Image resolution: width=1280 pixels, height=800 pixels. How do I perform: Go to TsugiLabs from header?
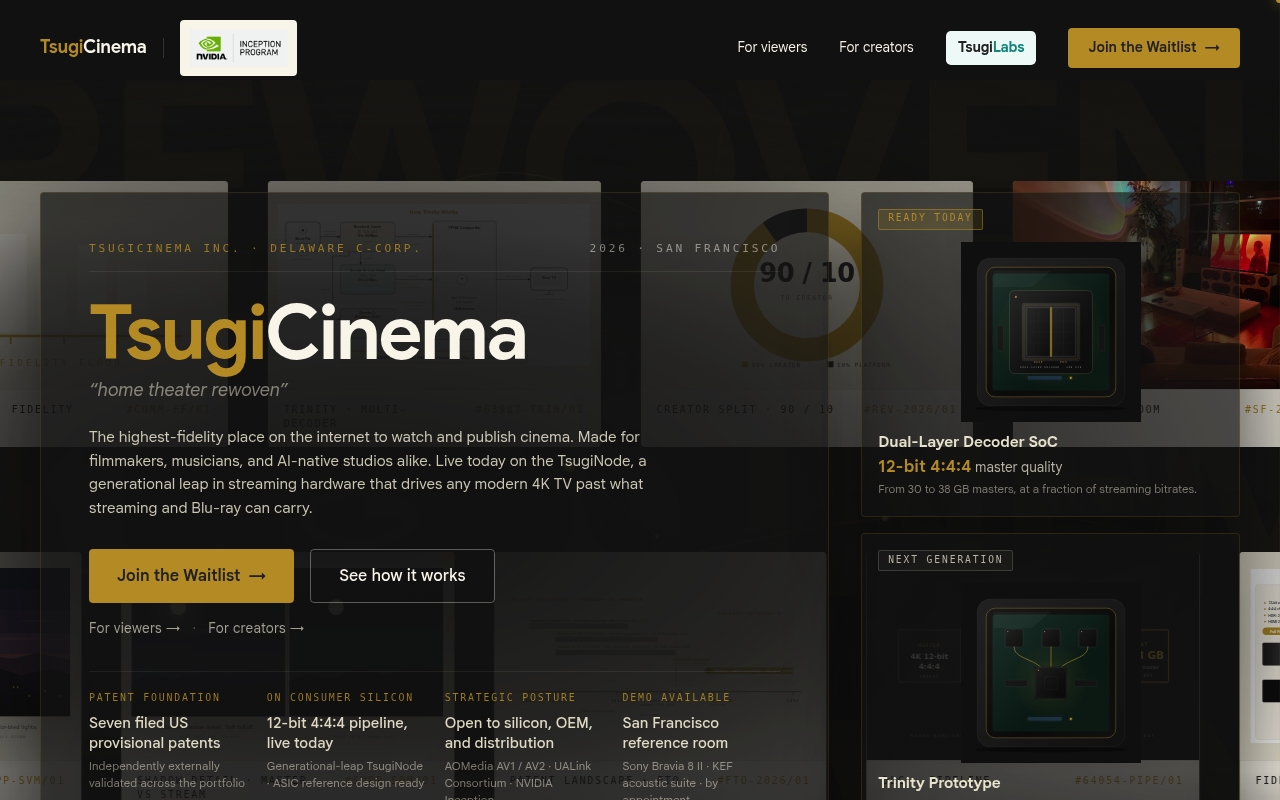coord(991,47)
